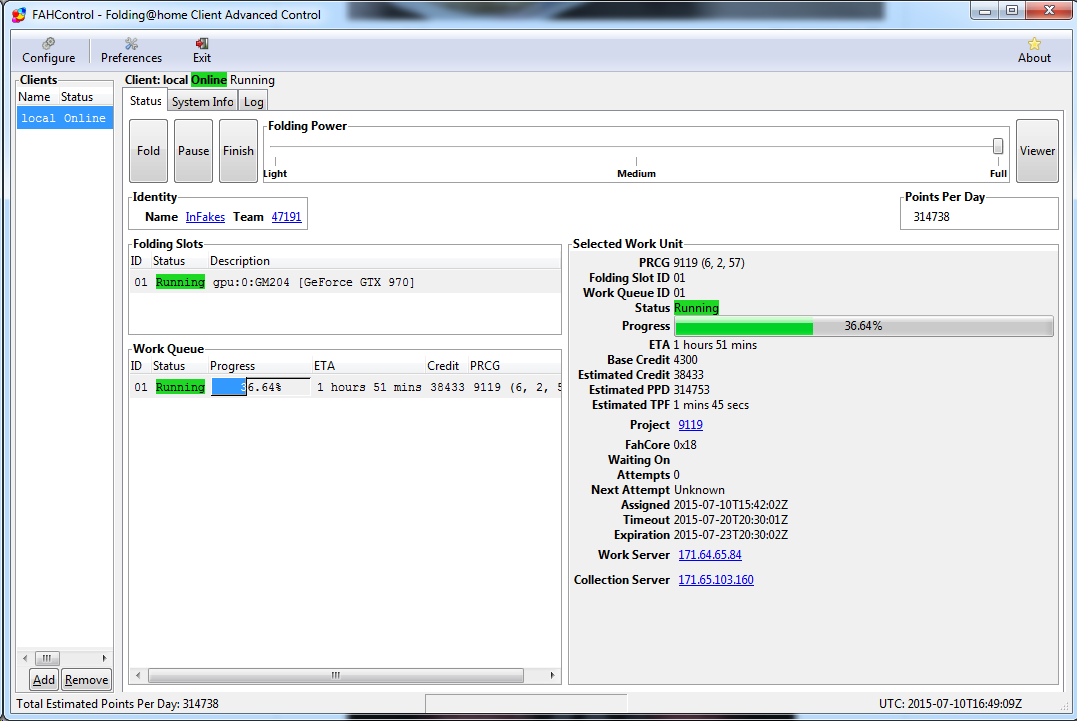Click the Clients list scrollbar thumb
The width and height of the screenshot is (1077, 721).
(47, 658)
